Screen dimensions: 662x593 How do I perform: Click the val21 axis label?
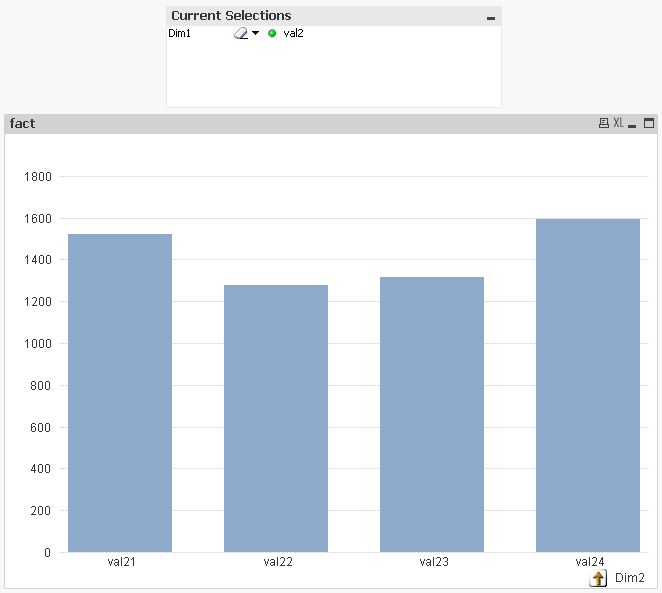click(122, 562)
